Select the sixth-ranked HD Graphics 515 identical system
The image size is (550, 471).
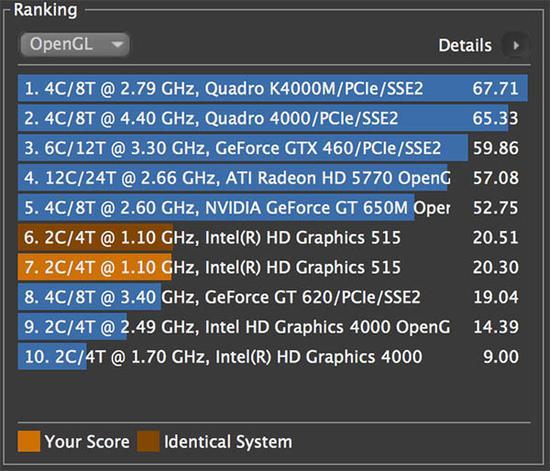(x=273, y=237)
